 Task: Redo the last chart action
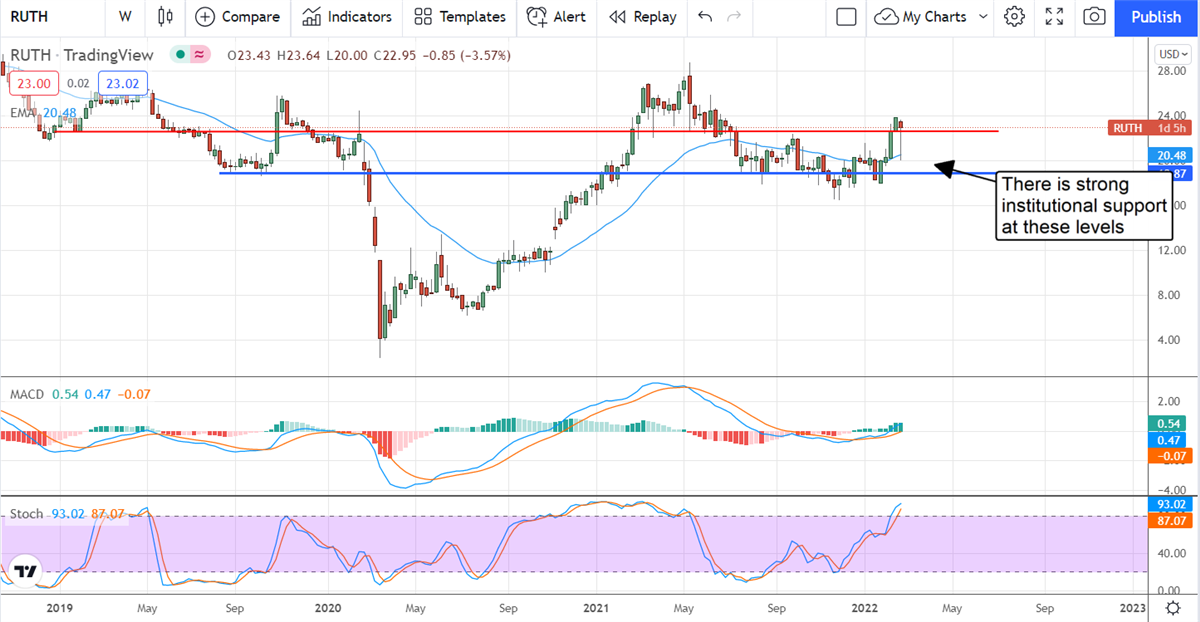[x=735, y=17]
